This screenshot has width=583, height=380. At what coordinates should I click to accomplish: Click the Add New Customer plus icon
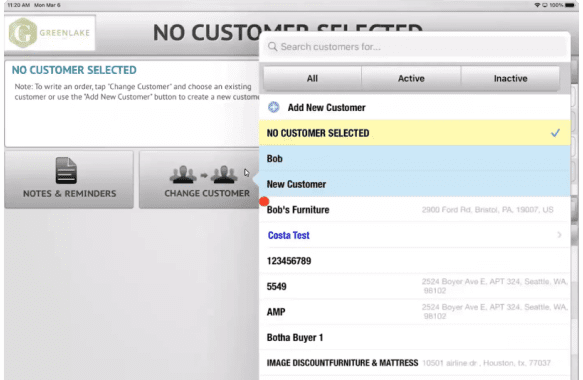click(x=274, y=107)
